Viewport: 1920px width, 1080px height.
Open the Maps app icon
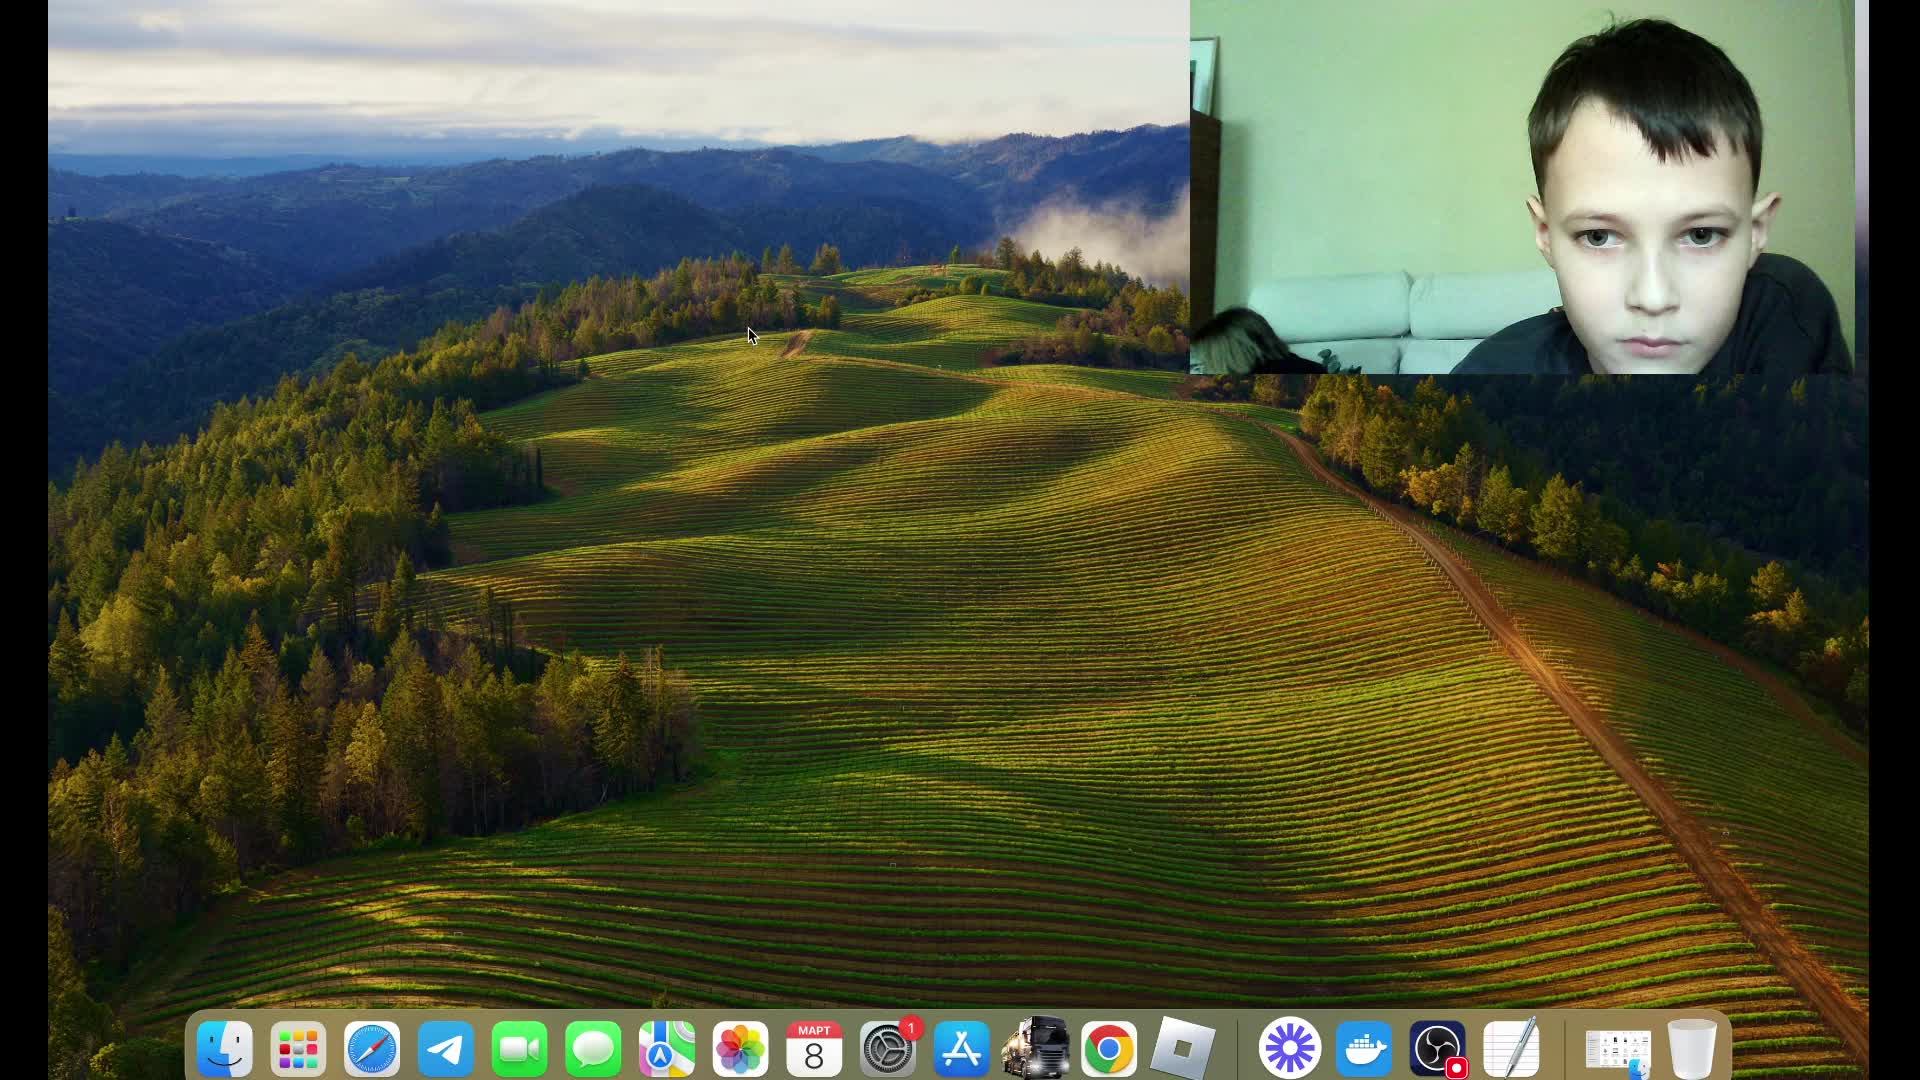(x=667, y=1049)
